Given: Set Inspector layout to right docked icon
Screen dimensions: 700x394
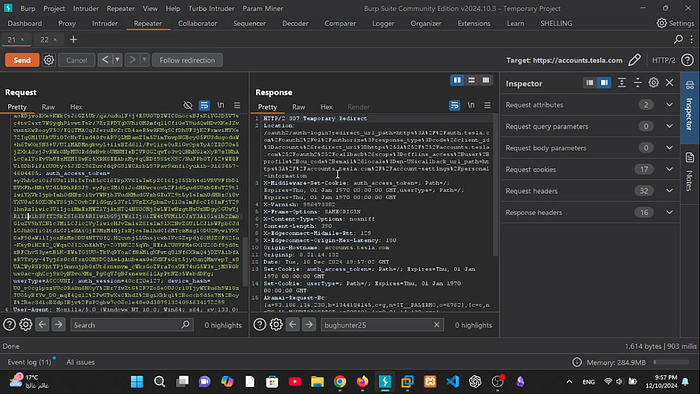Looking at the screenshot, I should pyautogui.click(x=604, y=83).
